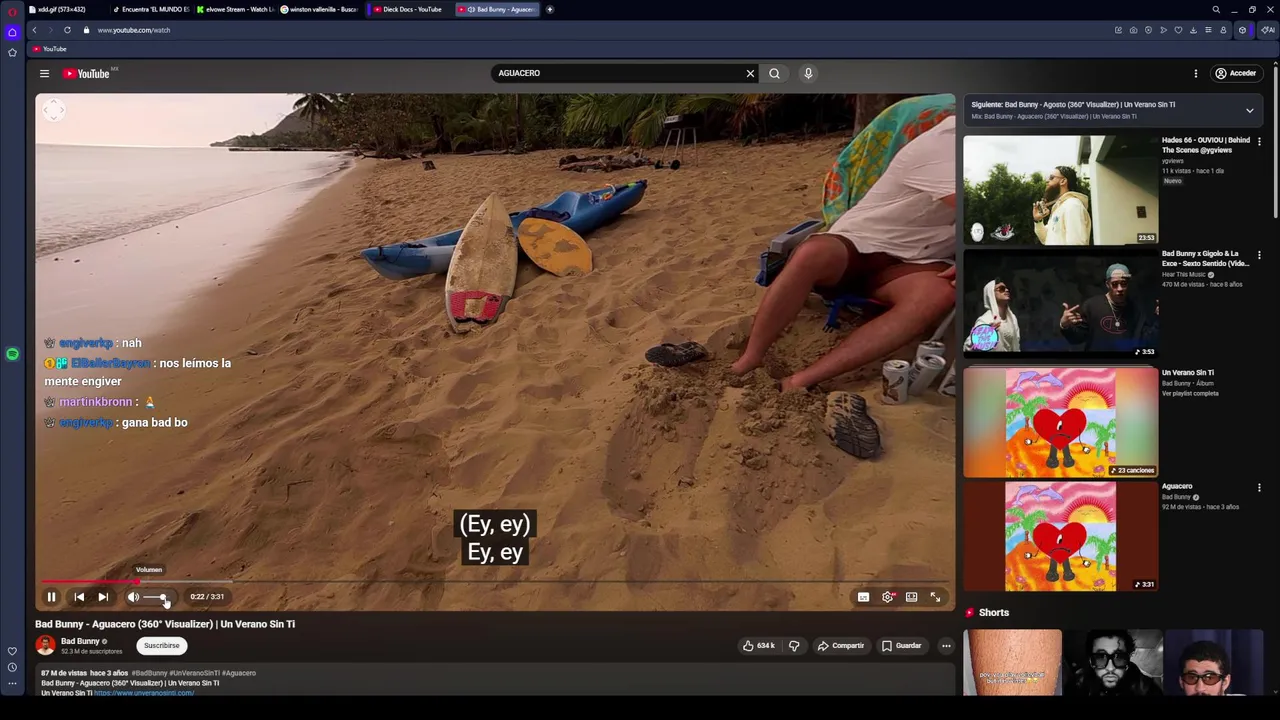Open YouTube settings three-dot menu near Acceder
Image resolution: width=1280 pixels, height=720 pixels.
pyautogui.click(x=1195, y=73)
